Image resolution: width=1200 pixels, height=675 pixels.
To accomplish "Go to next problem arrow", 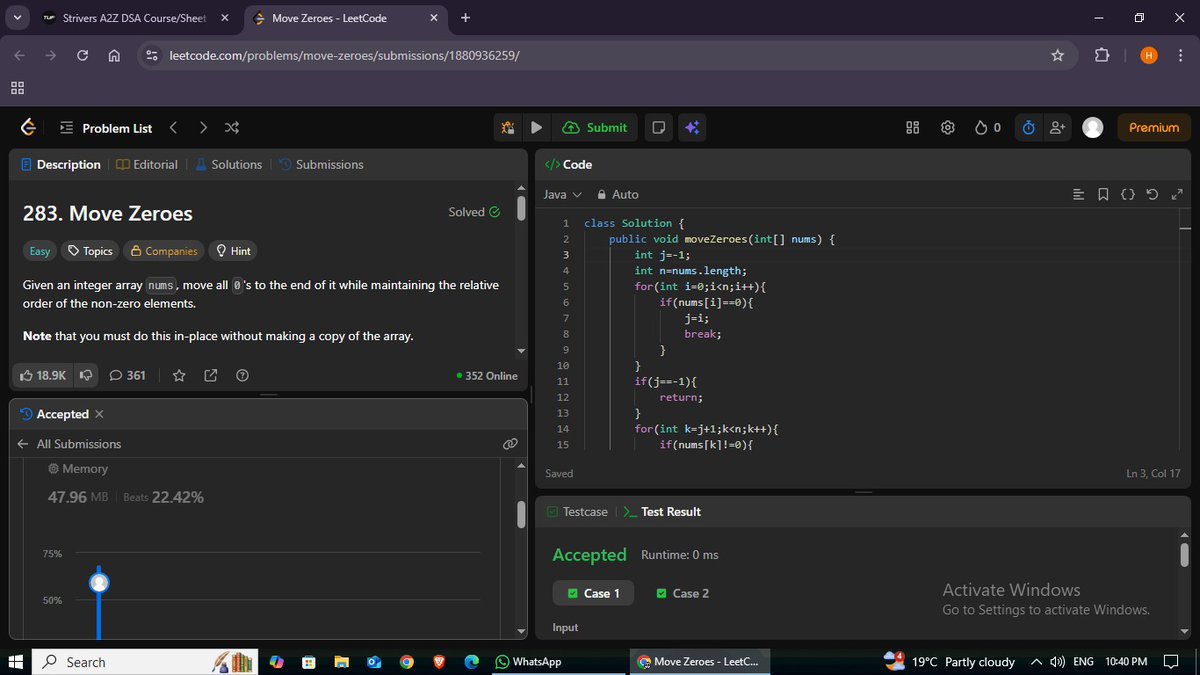I will point(203,127).
